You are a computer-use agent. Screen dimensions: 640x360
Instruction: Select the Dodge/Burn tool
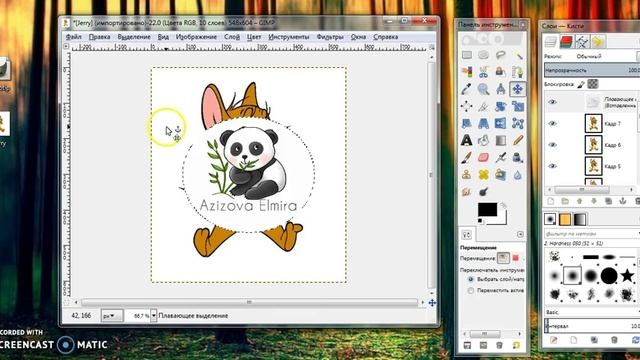point(484,191)
